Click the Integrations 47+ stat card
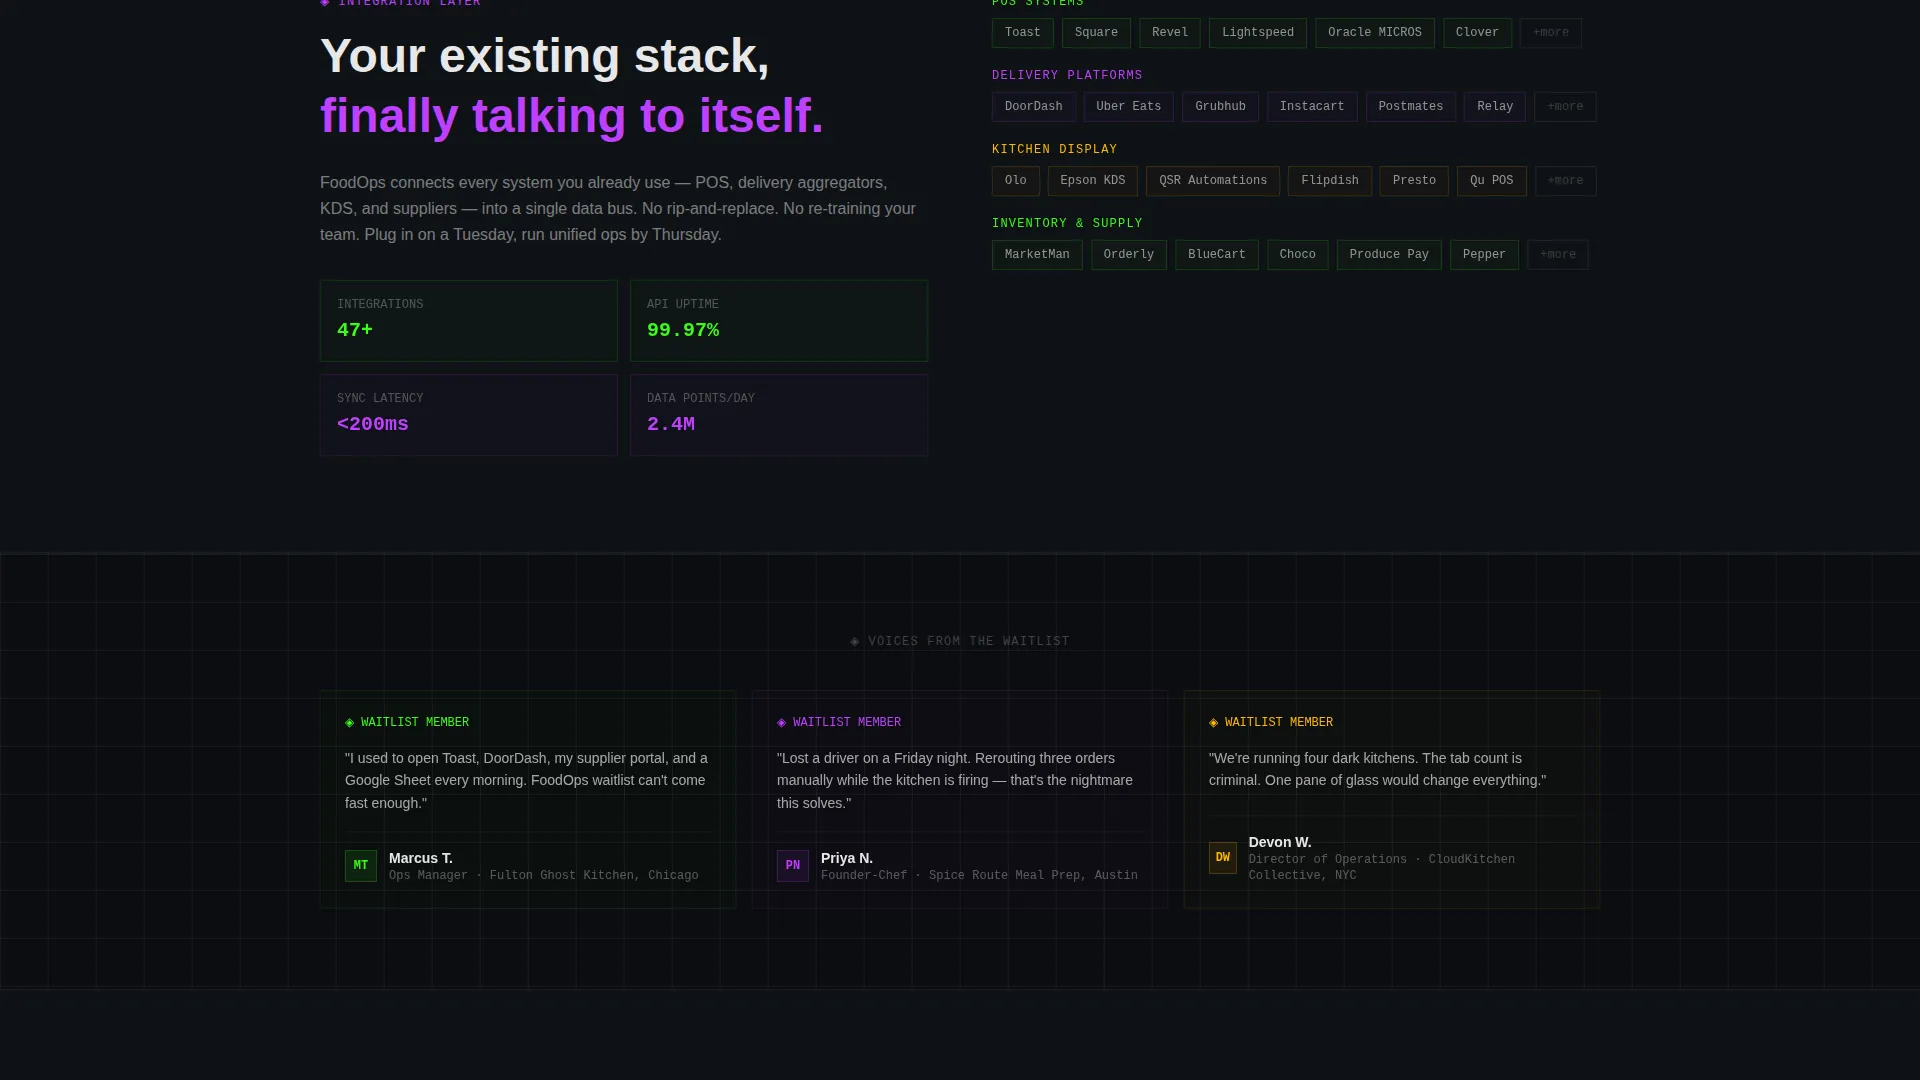 coord(469,321)
